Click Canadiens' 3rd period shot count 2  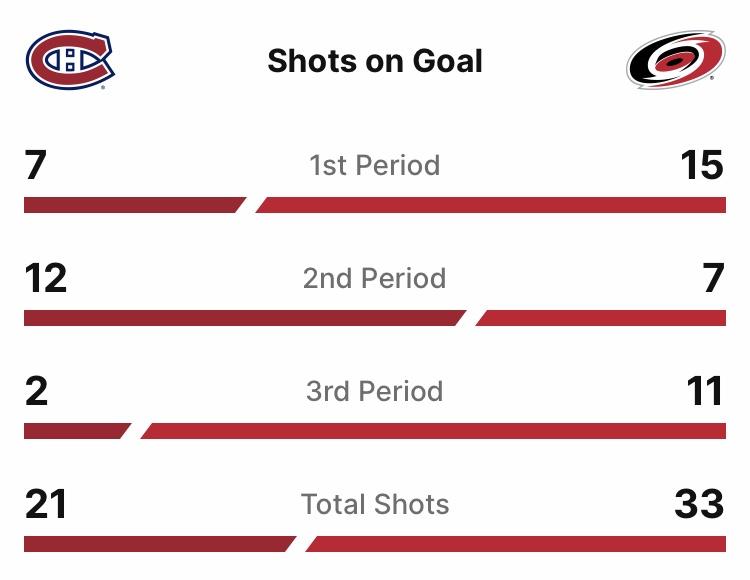coord(36,391)
